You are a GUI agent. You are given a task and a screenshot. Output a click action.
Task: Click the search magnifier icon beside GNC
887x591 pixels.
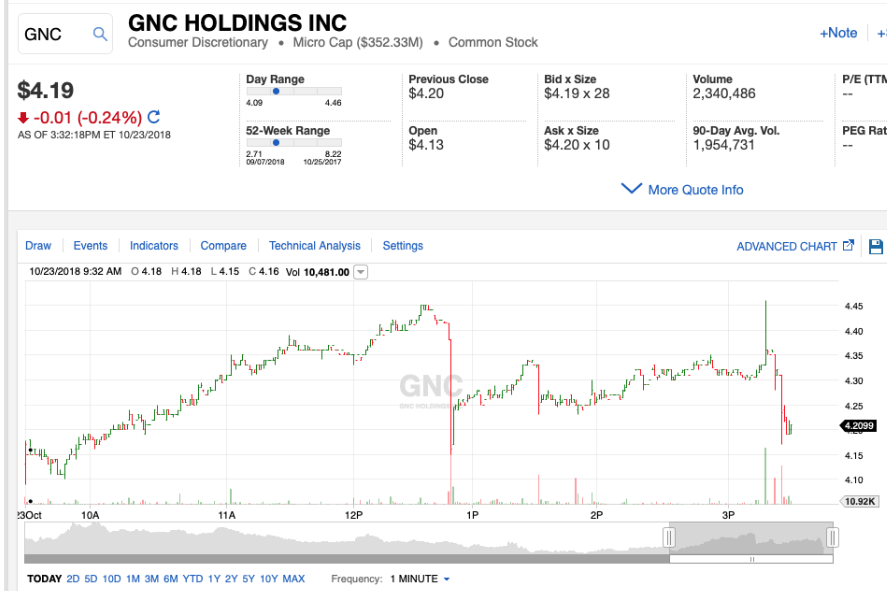100,34
